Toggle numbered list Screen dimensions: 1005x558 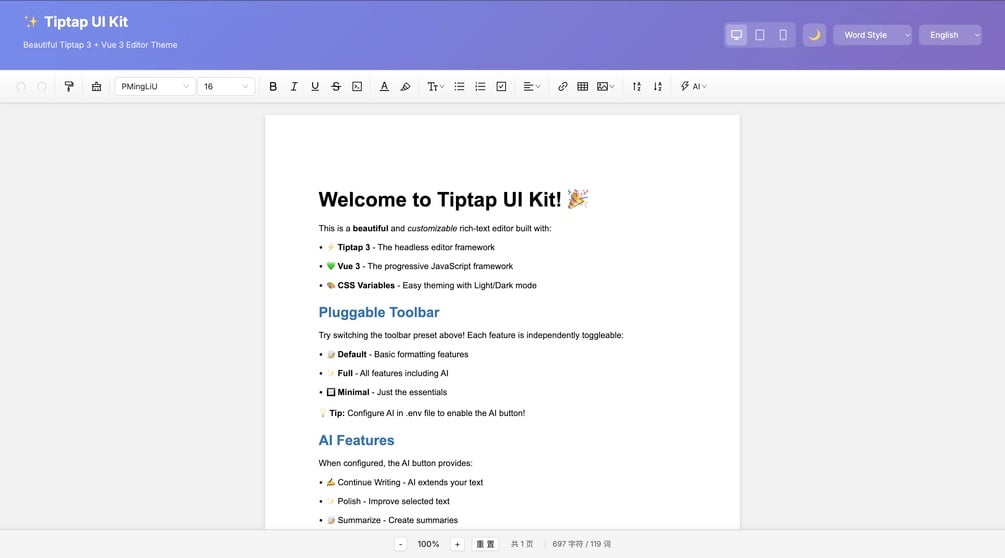tap(480, 86)
